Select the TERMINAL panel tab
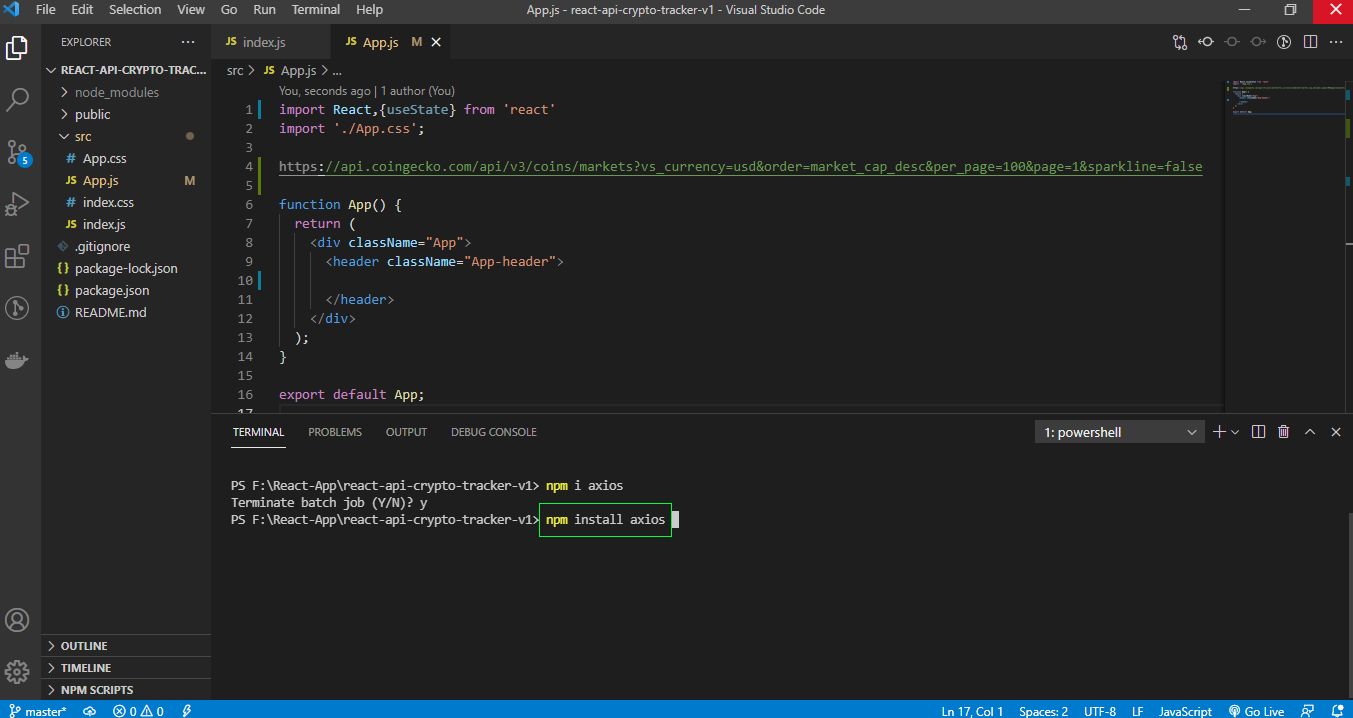Viewport: 1353px width, 718px height. click(258, 432)
